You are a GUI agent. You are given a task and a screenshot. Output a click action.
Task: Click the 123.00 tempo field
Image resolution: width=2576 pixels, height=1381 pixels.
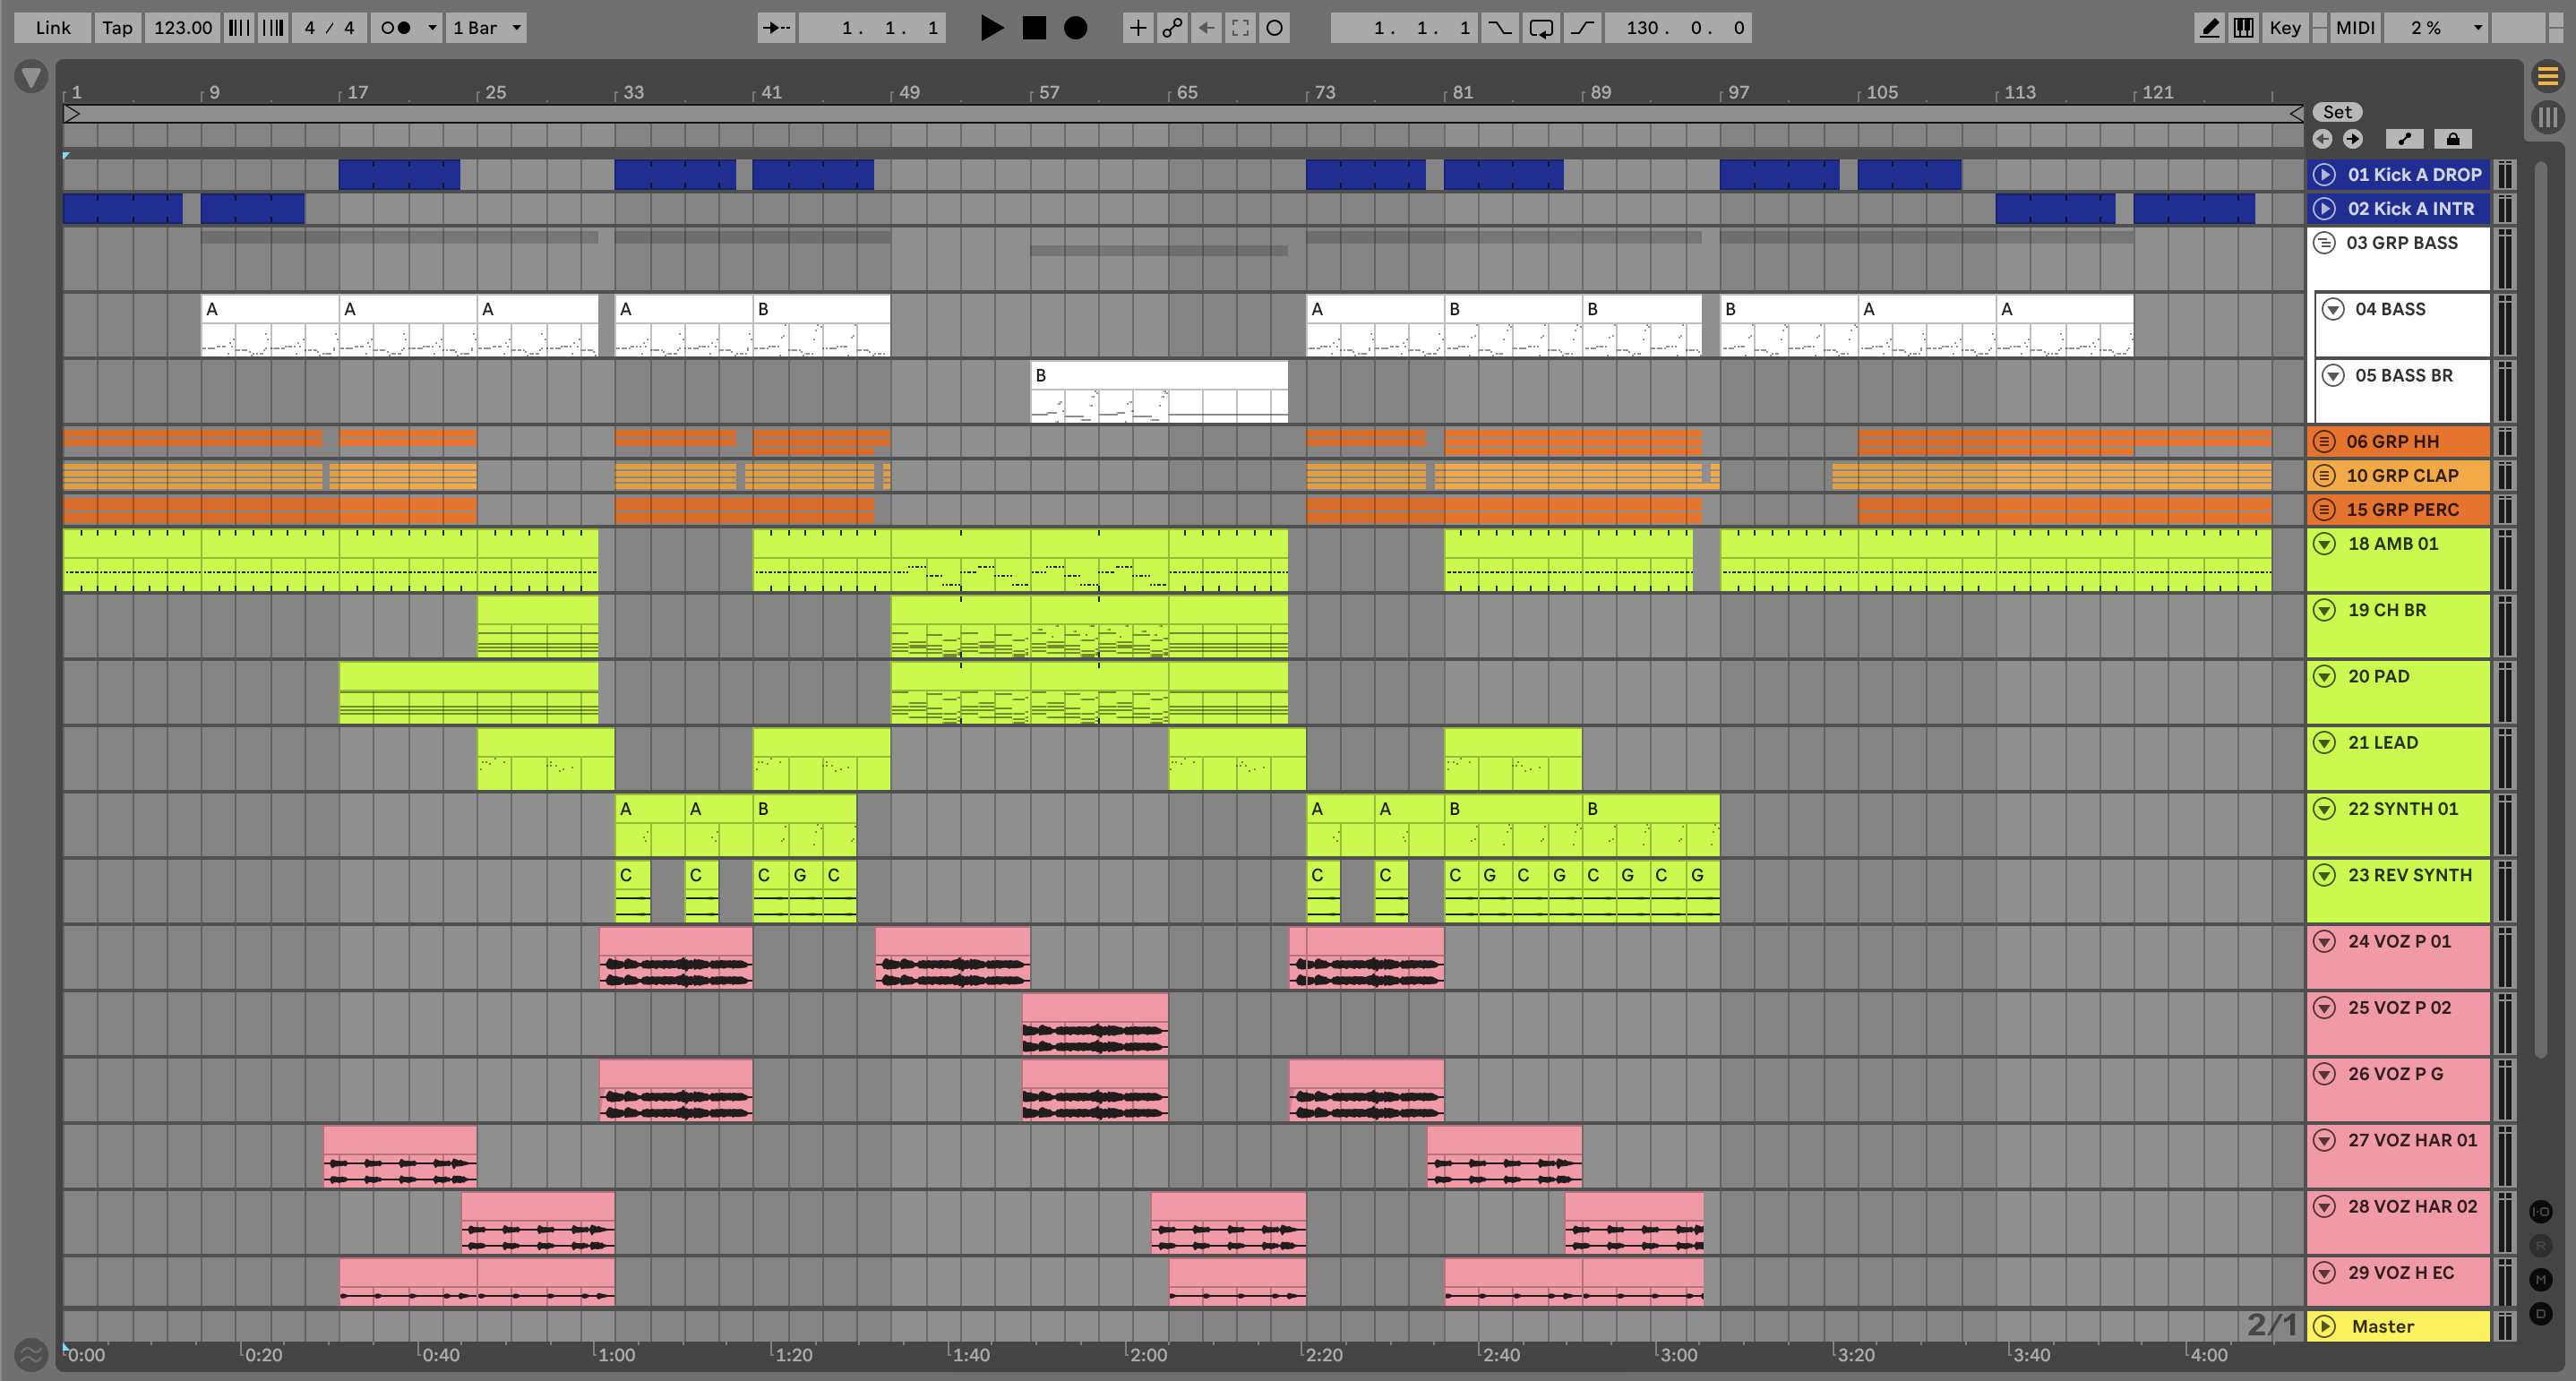coord(183,28)
